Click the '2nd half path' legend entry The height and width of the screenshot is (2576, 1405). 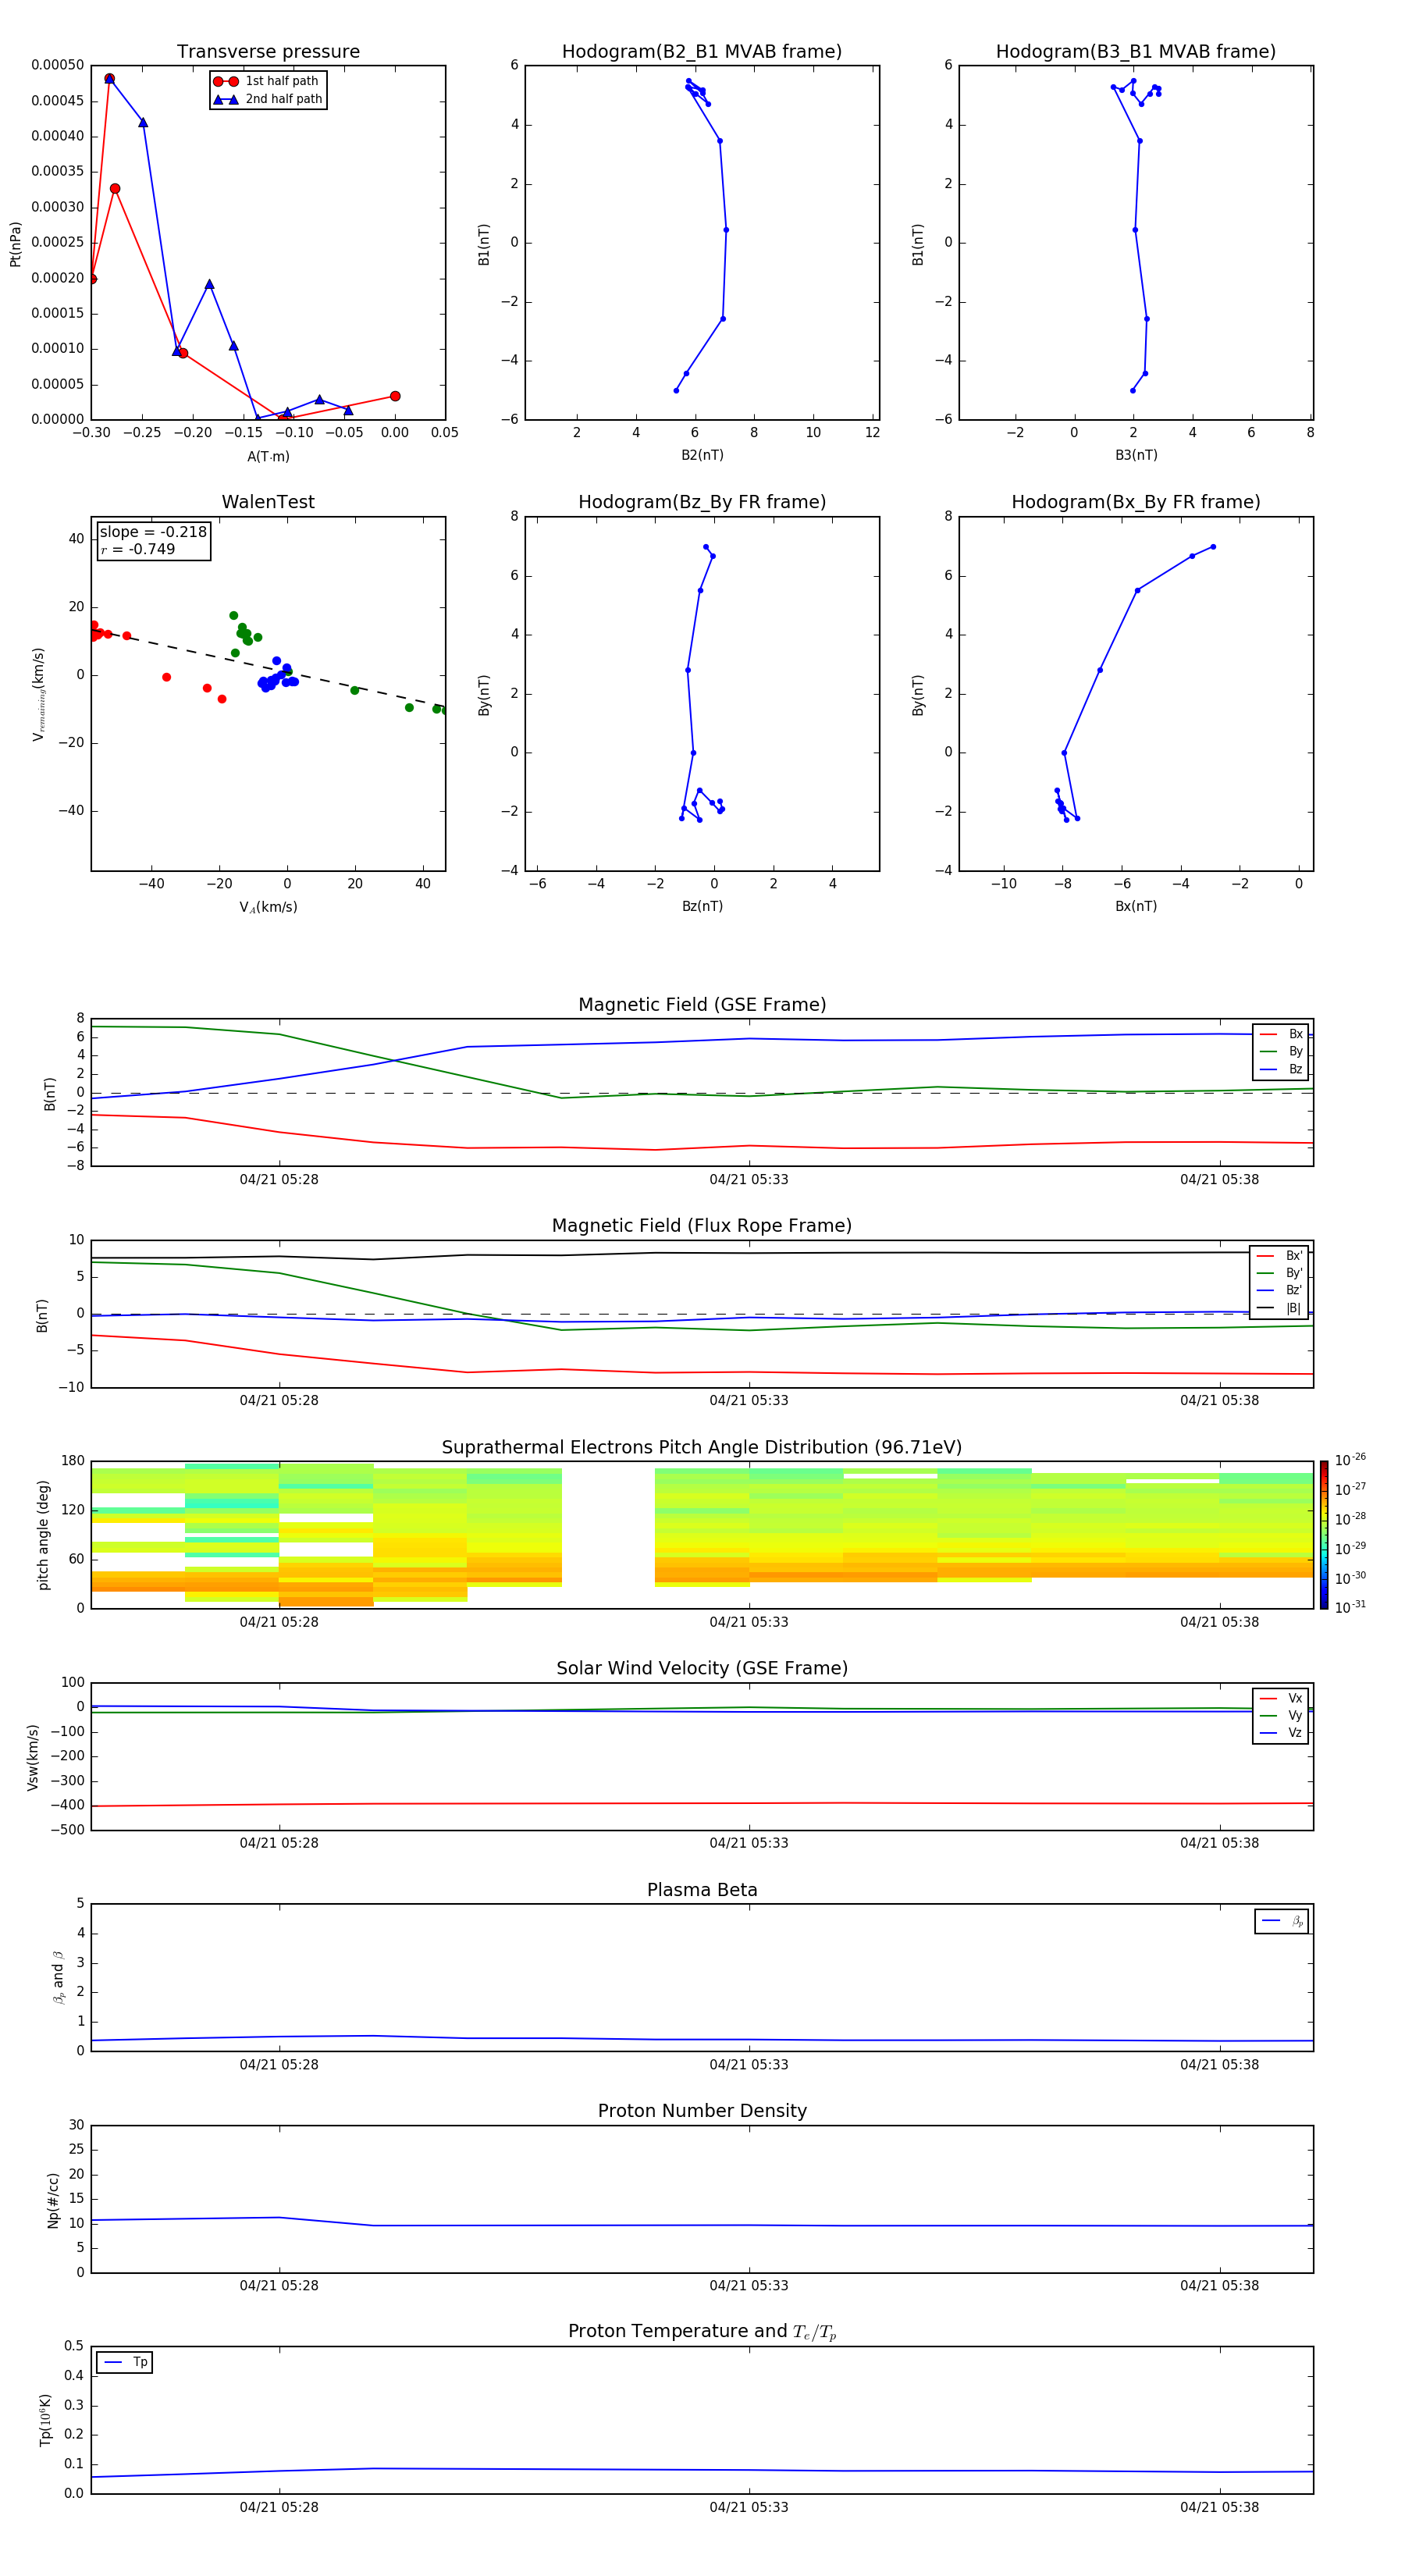coord(267,99)
